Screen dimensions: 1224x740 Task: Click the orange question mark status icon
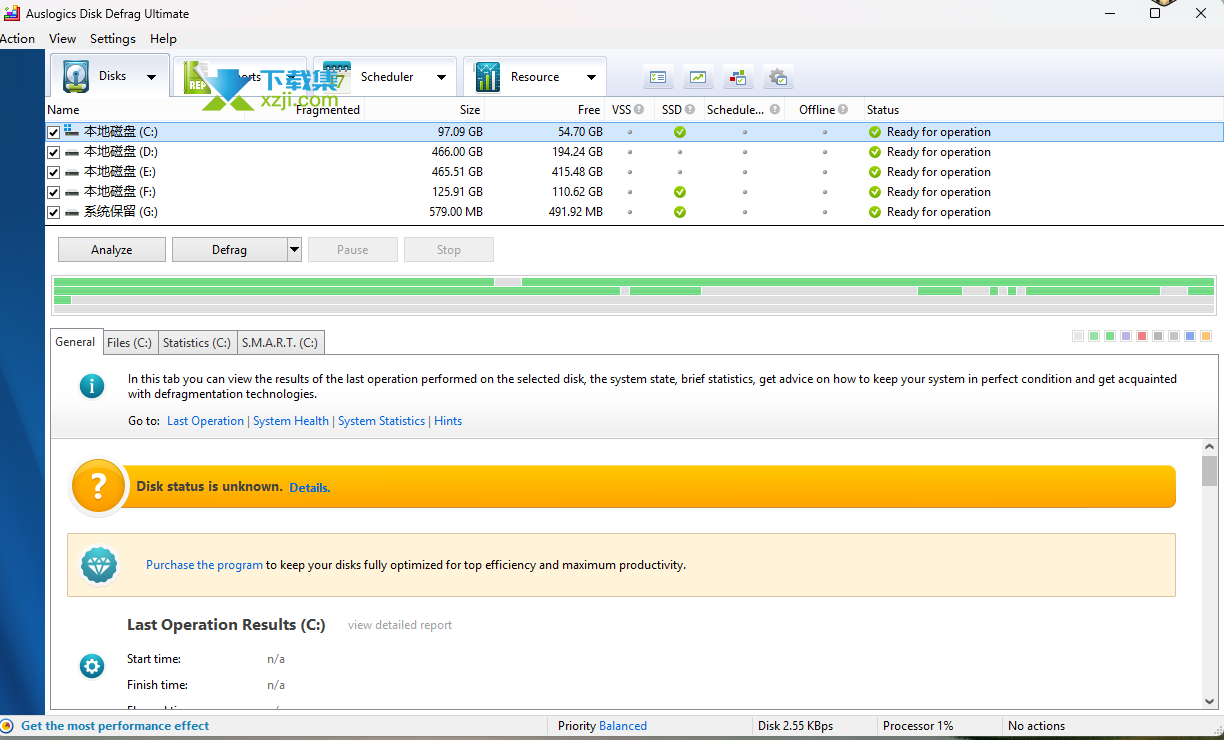click(x=98, y=487)
